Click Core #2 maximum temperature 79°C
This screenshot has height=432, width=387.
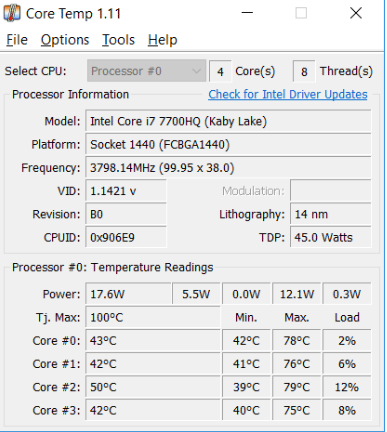click(x=297, y=387)
